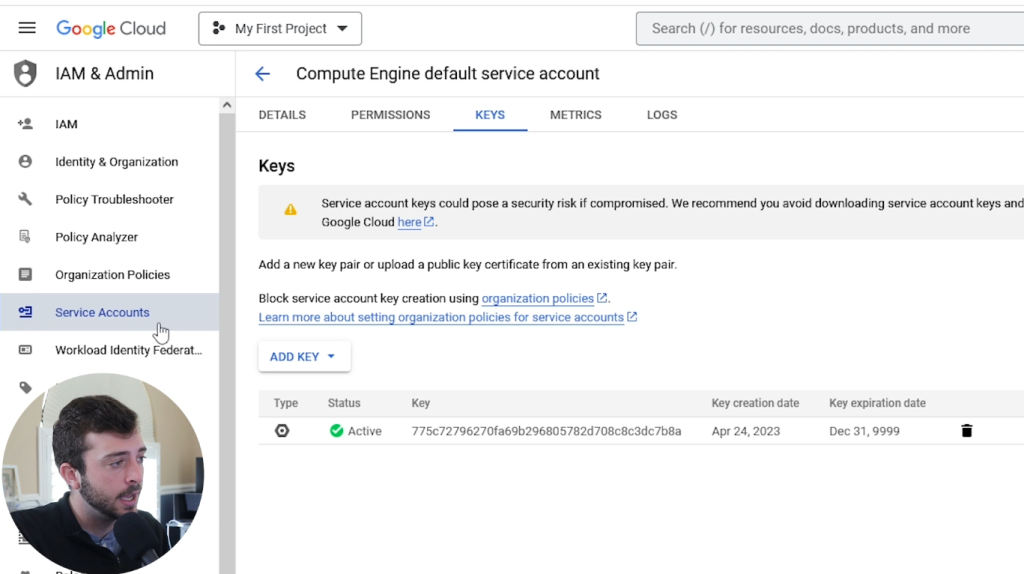Click the Identity & Organization sidebar icon
The height and width of the screenshot is (574, 1024).
(25, 162)
